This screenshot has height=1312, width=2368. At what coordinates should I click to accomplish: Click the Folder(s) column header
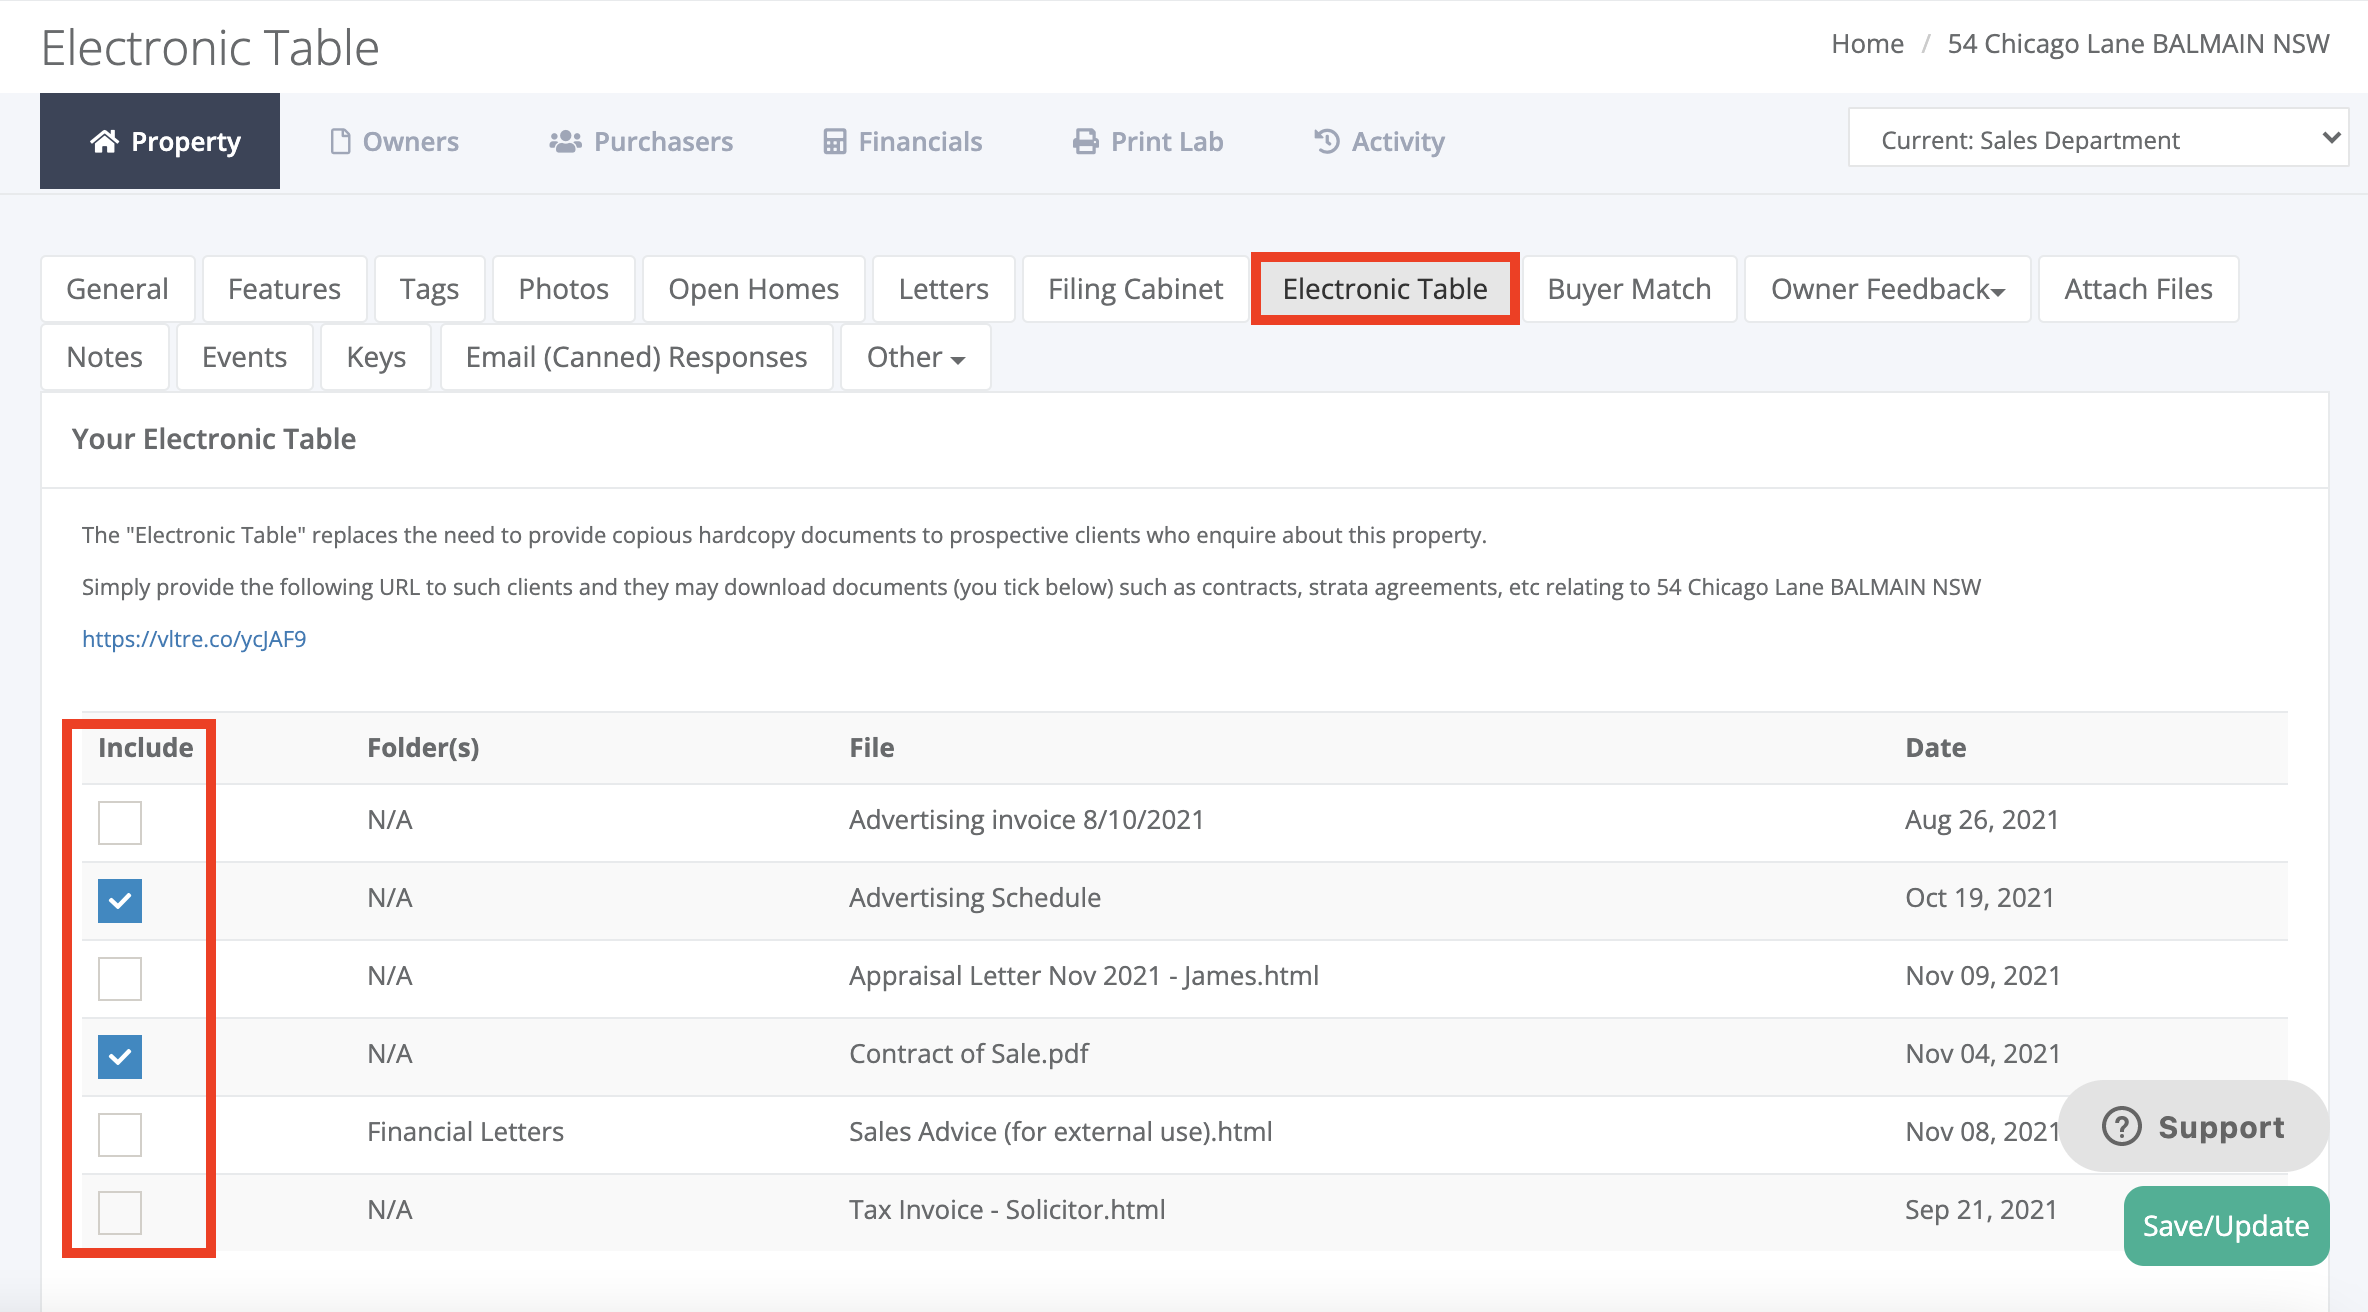click(x=423, y=748)
